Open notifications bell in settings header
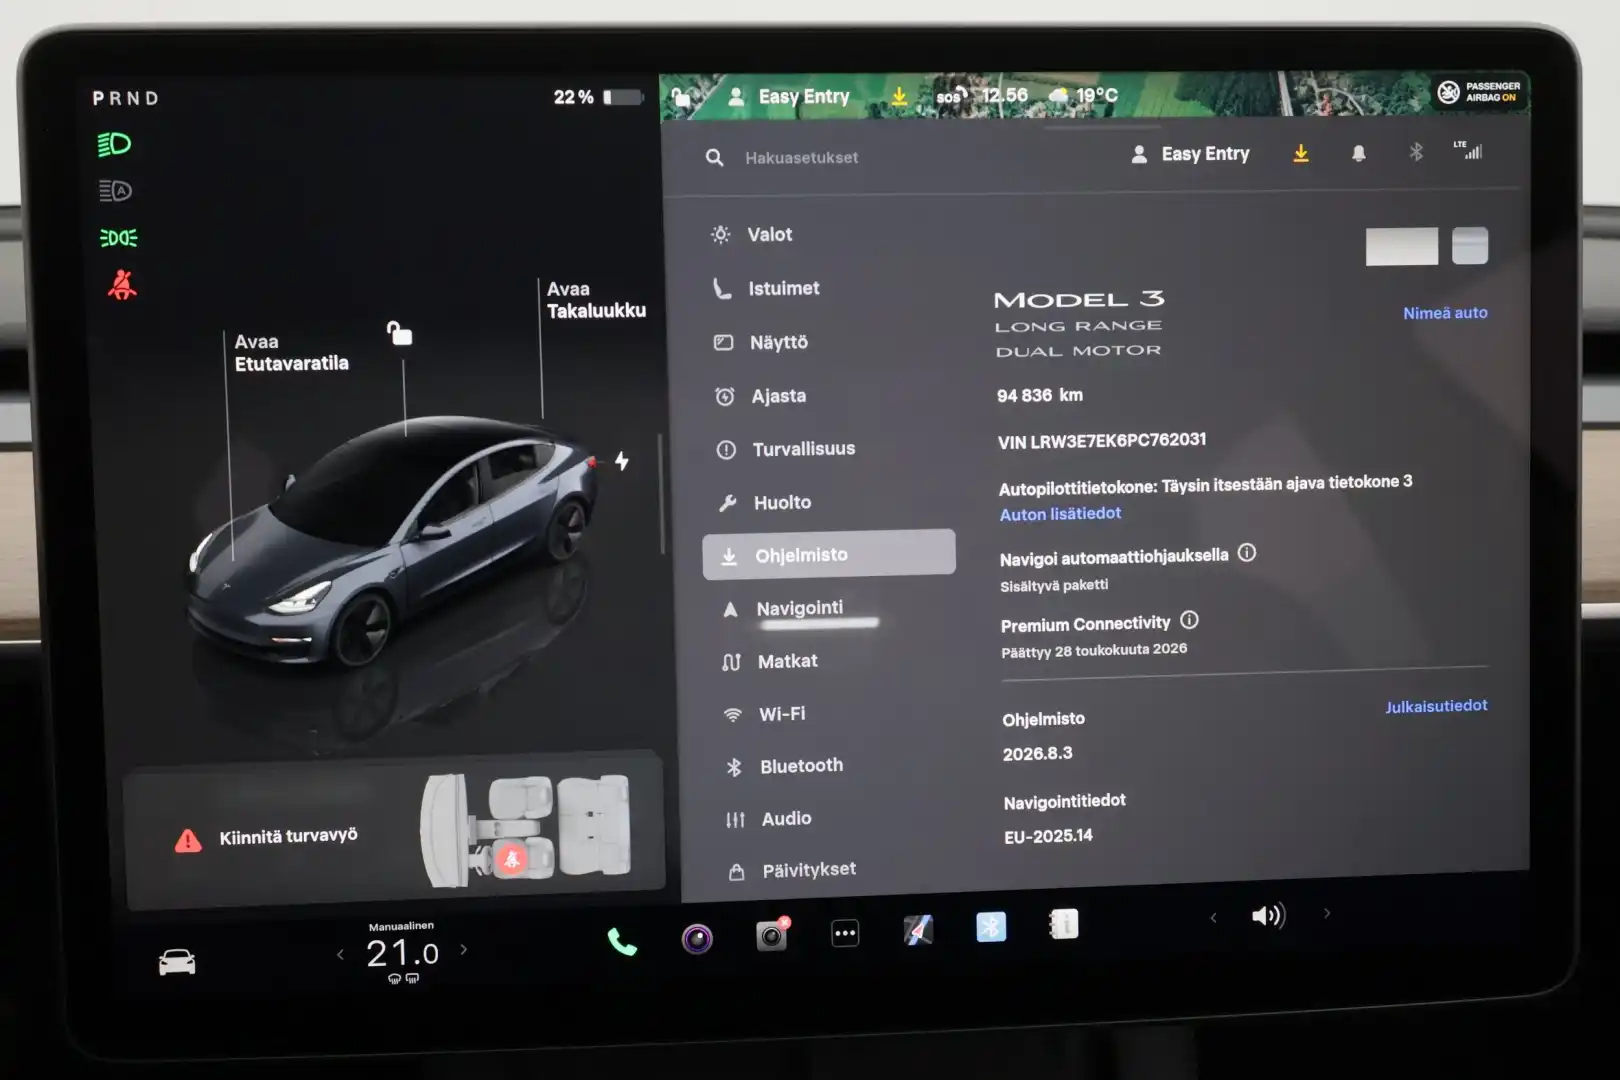Image resolution: width=1620 pixels, height=1080 pixels. [x=1358, y=153]
